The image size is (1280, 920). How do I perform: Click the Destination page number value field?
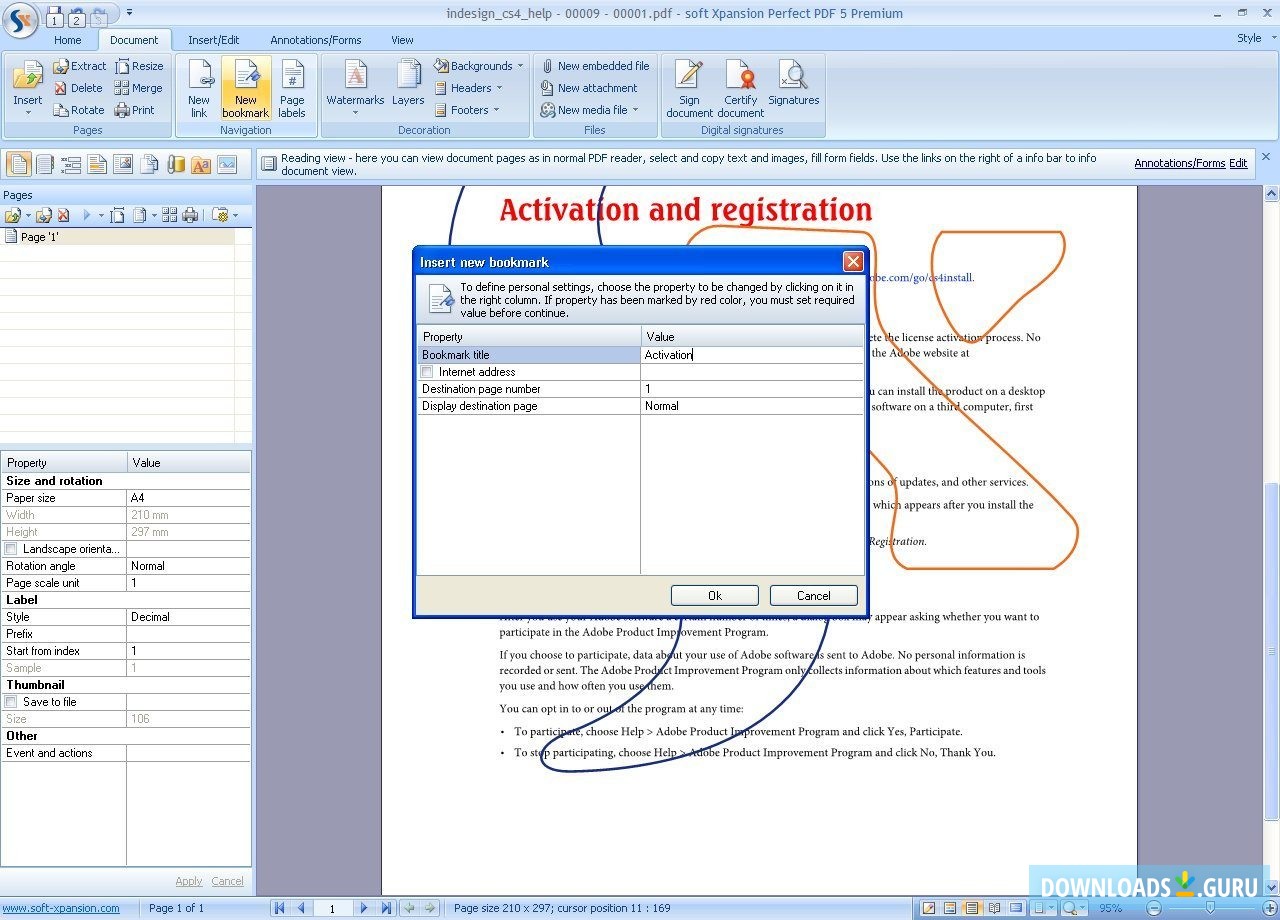(752, 389)
